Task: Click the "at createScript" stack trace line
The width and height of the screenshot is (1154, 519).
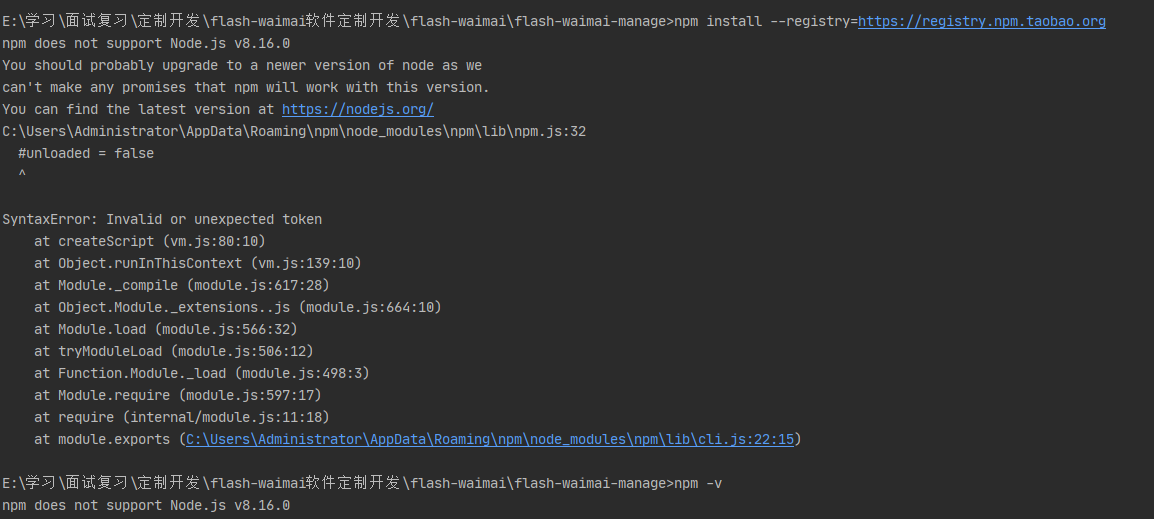Action: coord(150,241)
